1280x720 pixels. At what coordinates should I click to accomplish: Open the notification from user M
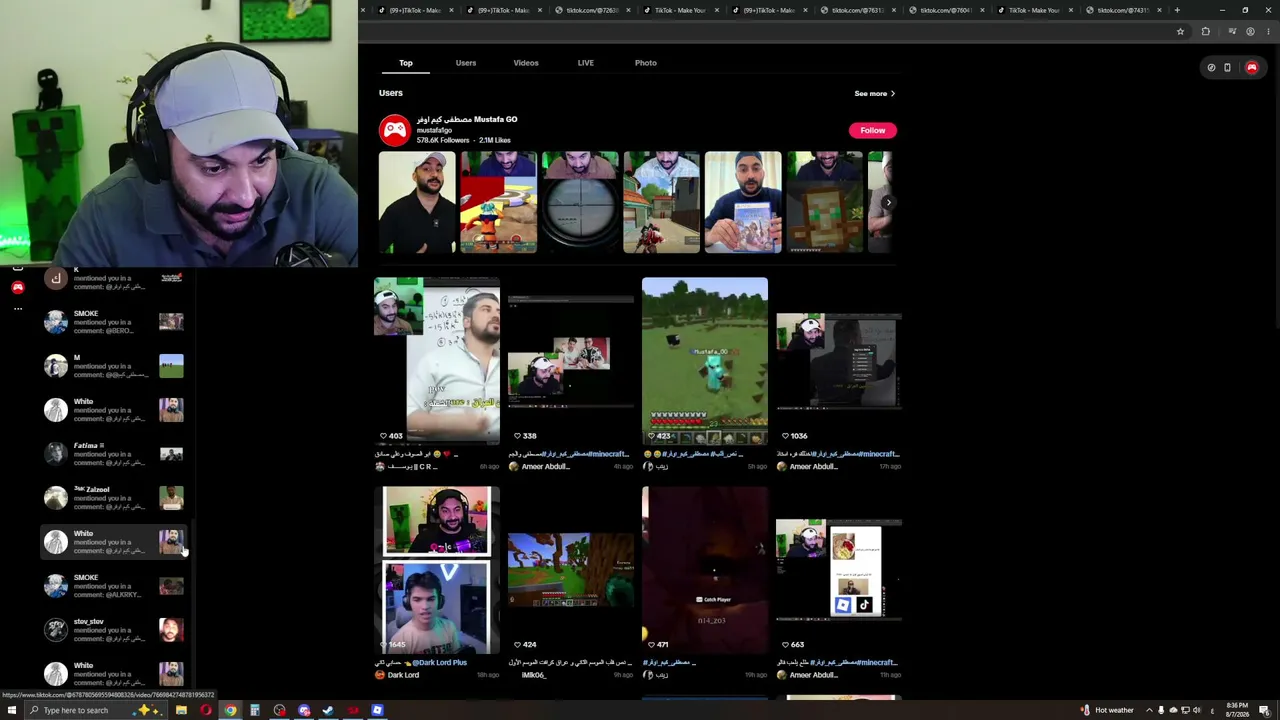tap(113, 366)
